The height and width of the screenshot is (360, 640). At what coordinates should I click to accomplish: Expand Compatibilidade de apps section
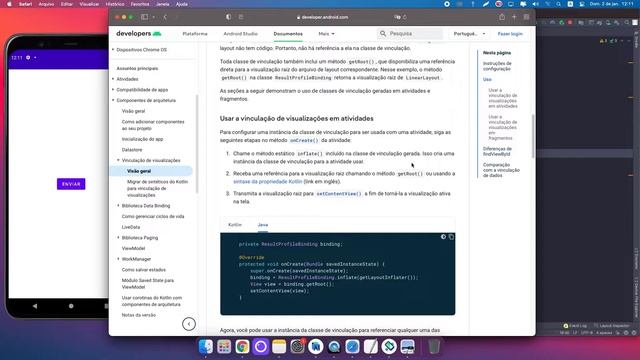point(113,89)
